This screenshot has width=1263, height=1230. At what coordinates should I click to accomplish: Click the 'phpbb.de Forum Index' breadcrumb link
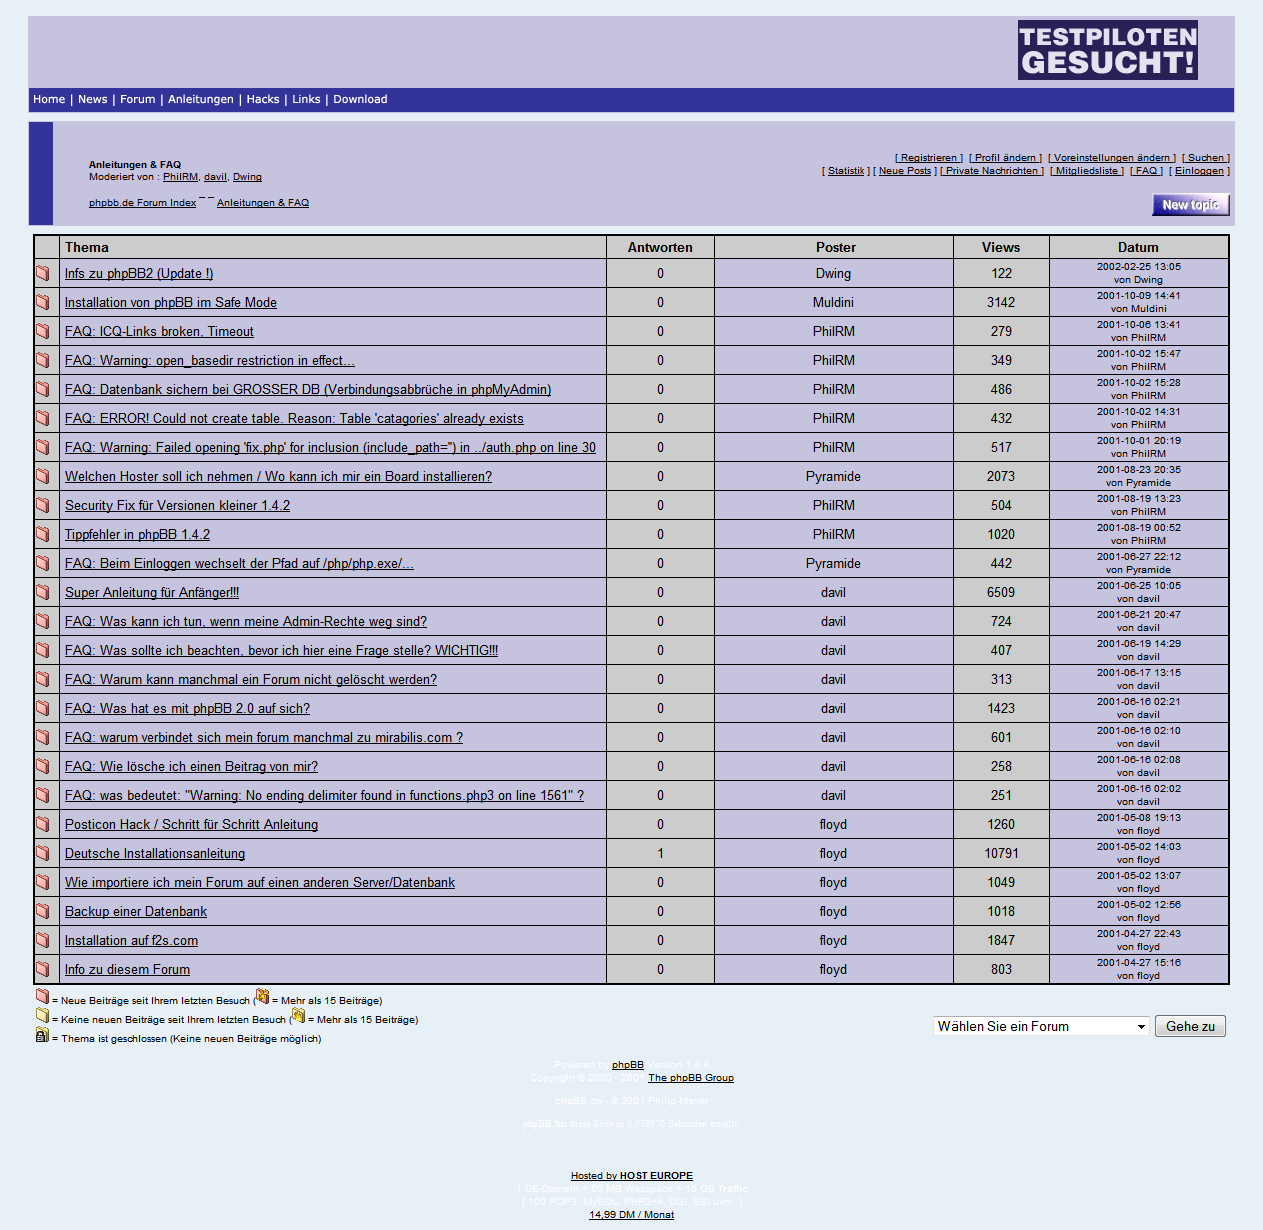142,203
